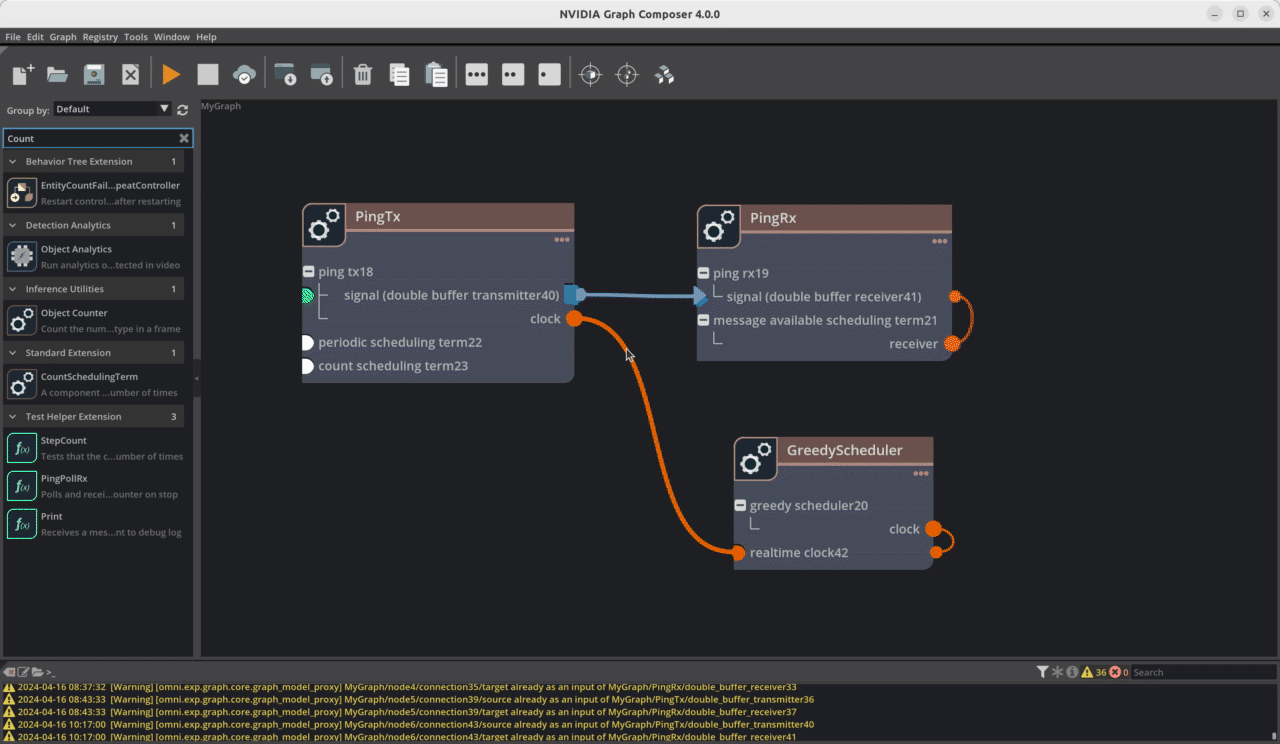Open the three-dot menu on PingTx node
This screenshot has width=1280, height=744.
click(562, 240)
